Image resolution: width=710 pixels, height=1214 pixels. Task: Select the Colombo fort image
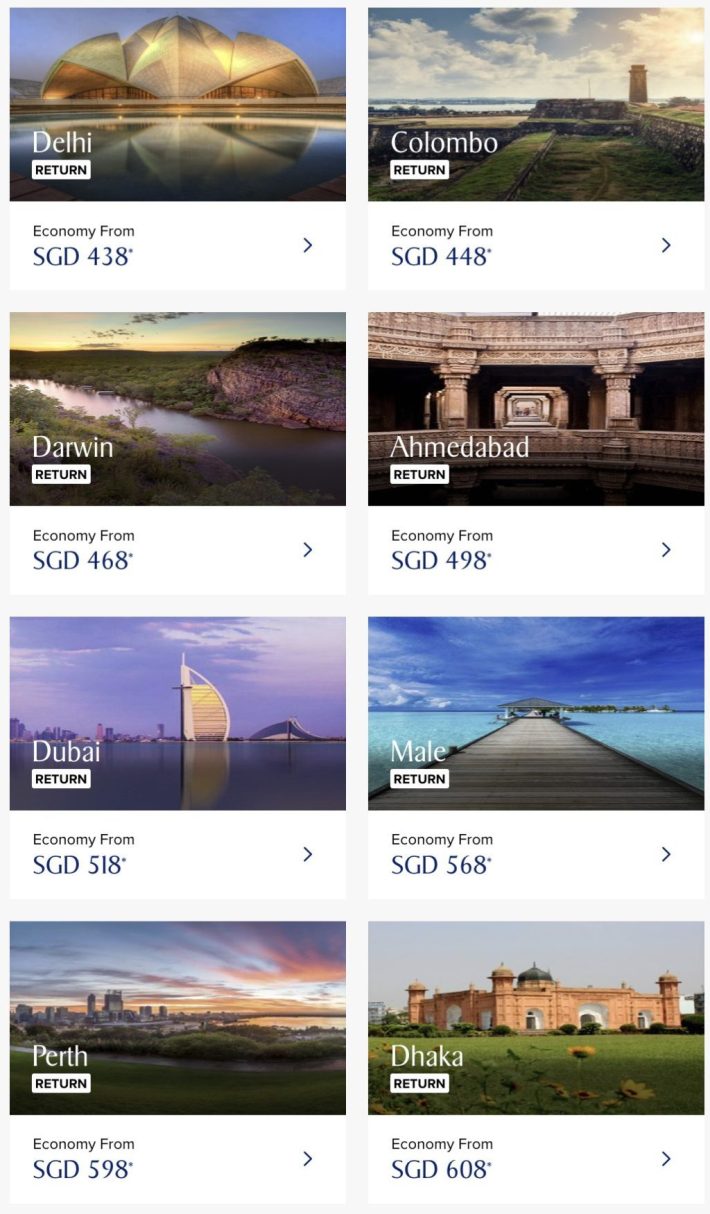(536, 80)
